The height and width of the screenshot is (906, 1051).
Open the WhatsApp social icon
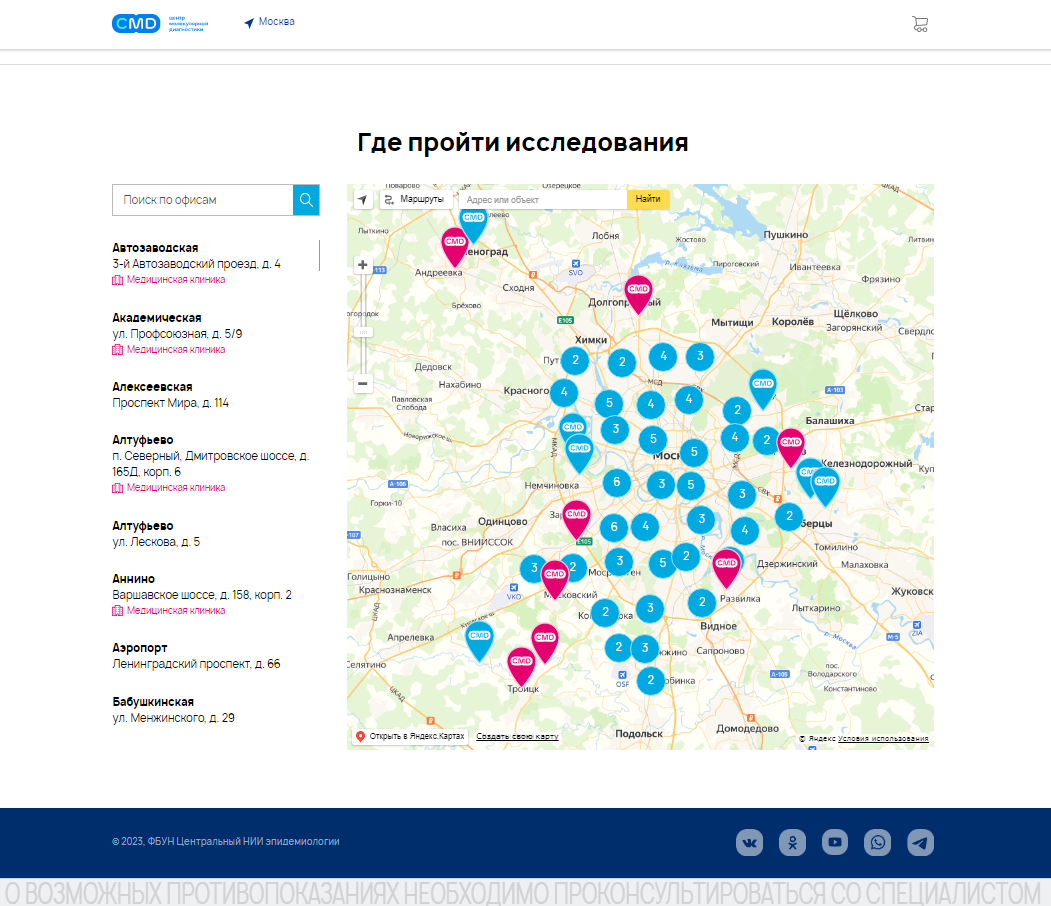coord(877,842)
